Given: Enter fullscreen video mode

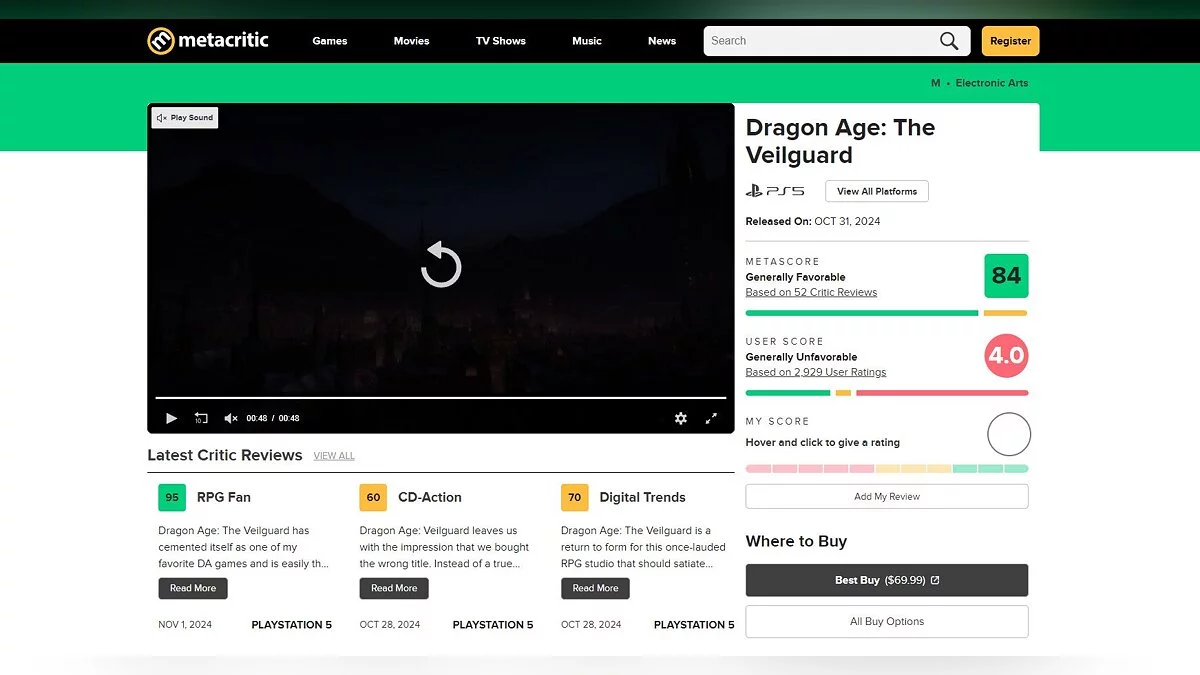Looking at the screenshot, I should (x=712, y=418).
